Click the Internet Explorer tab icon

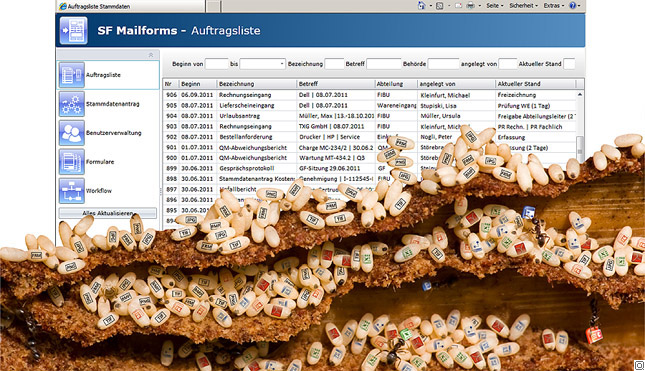pos(63,6)
